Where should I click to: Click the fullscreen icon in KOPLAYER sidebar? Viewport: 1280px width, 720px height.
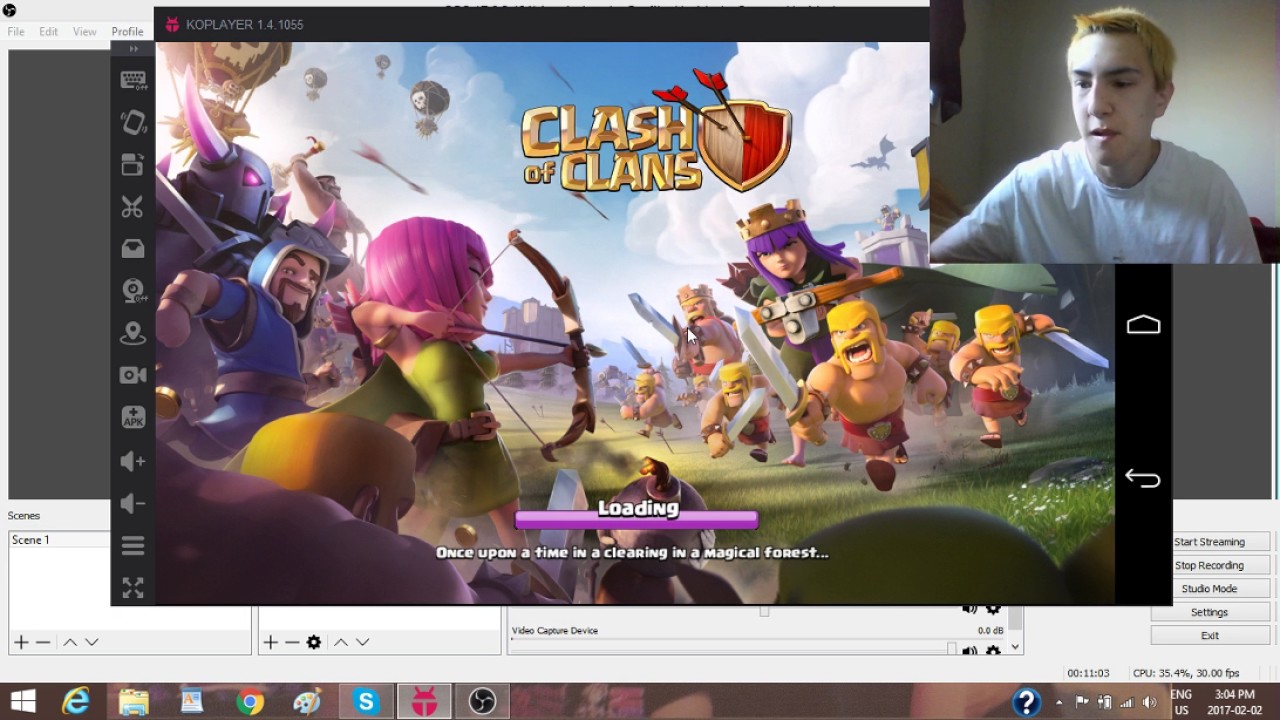(x=133, y=587)
